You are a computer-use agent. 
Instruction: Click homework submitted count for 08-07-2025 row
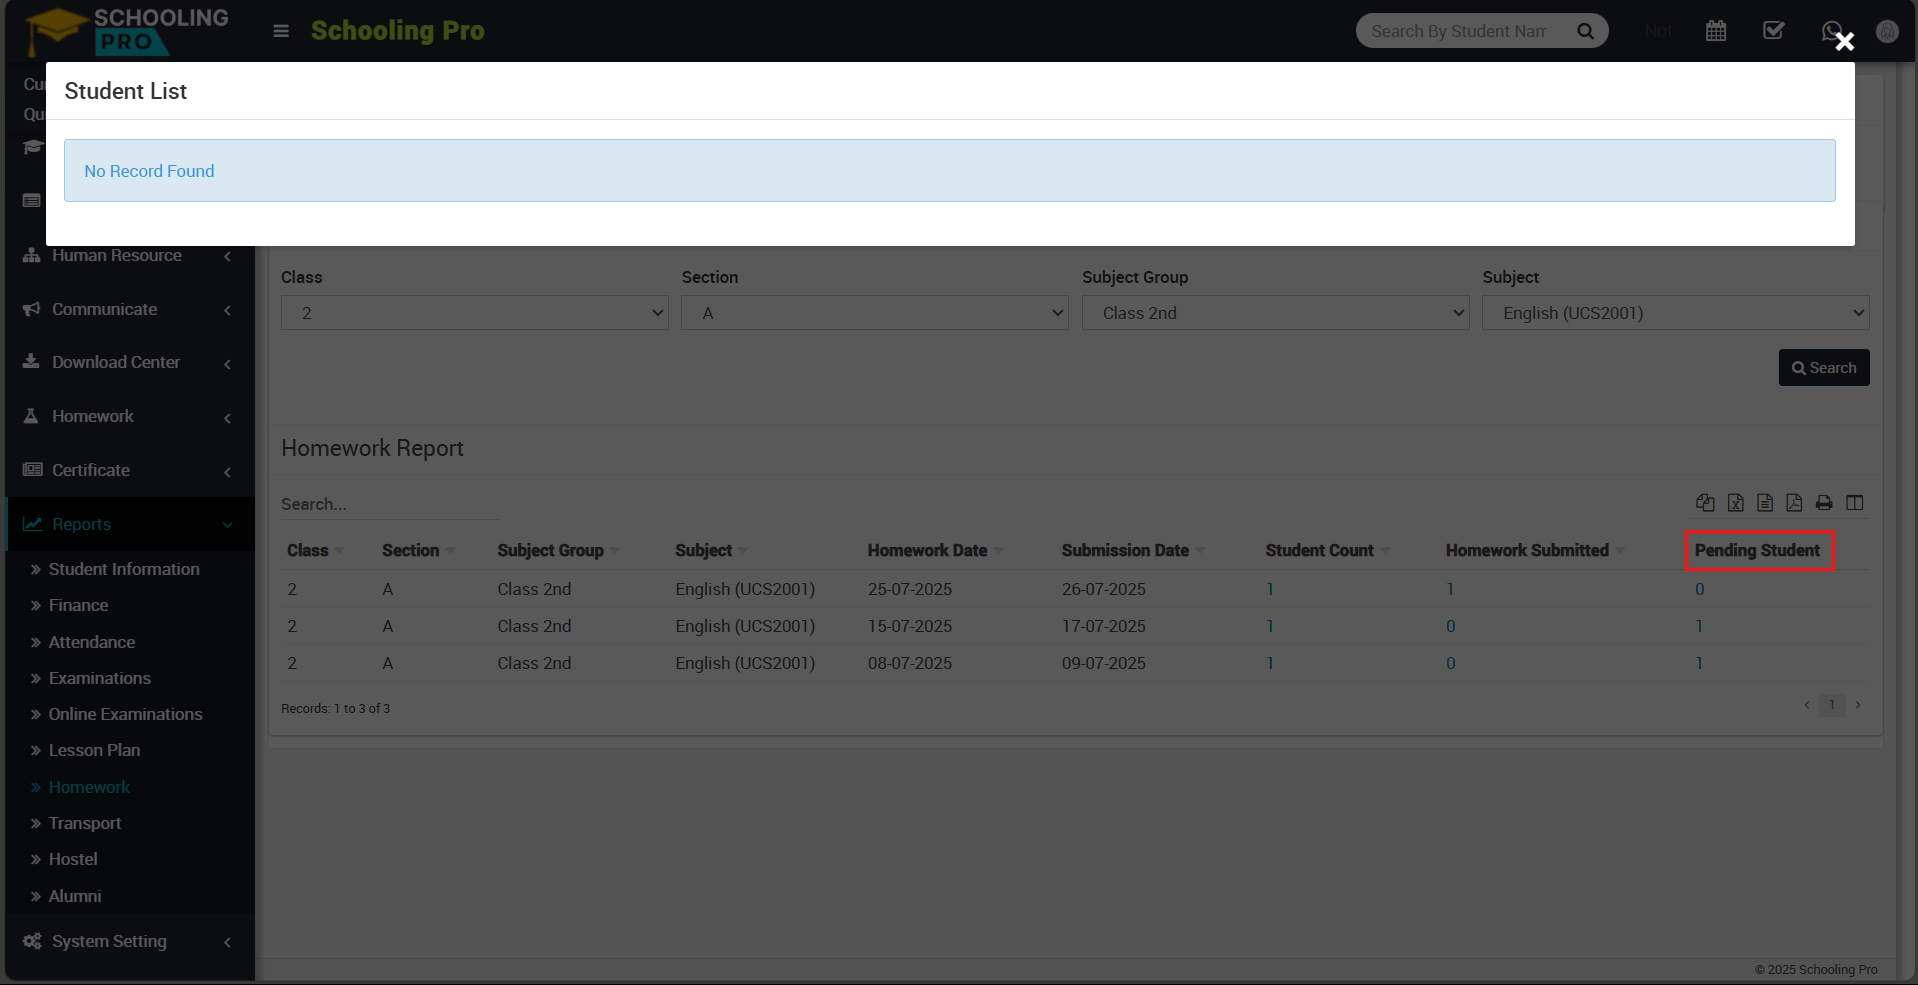point(1451,663)
